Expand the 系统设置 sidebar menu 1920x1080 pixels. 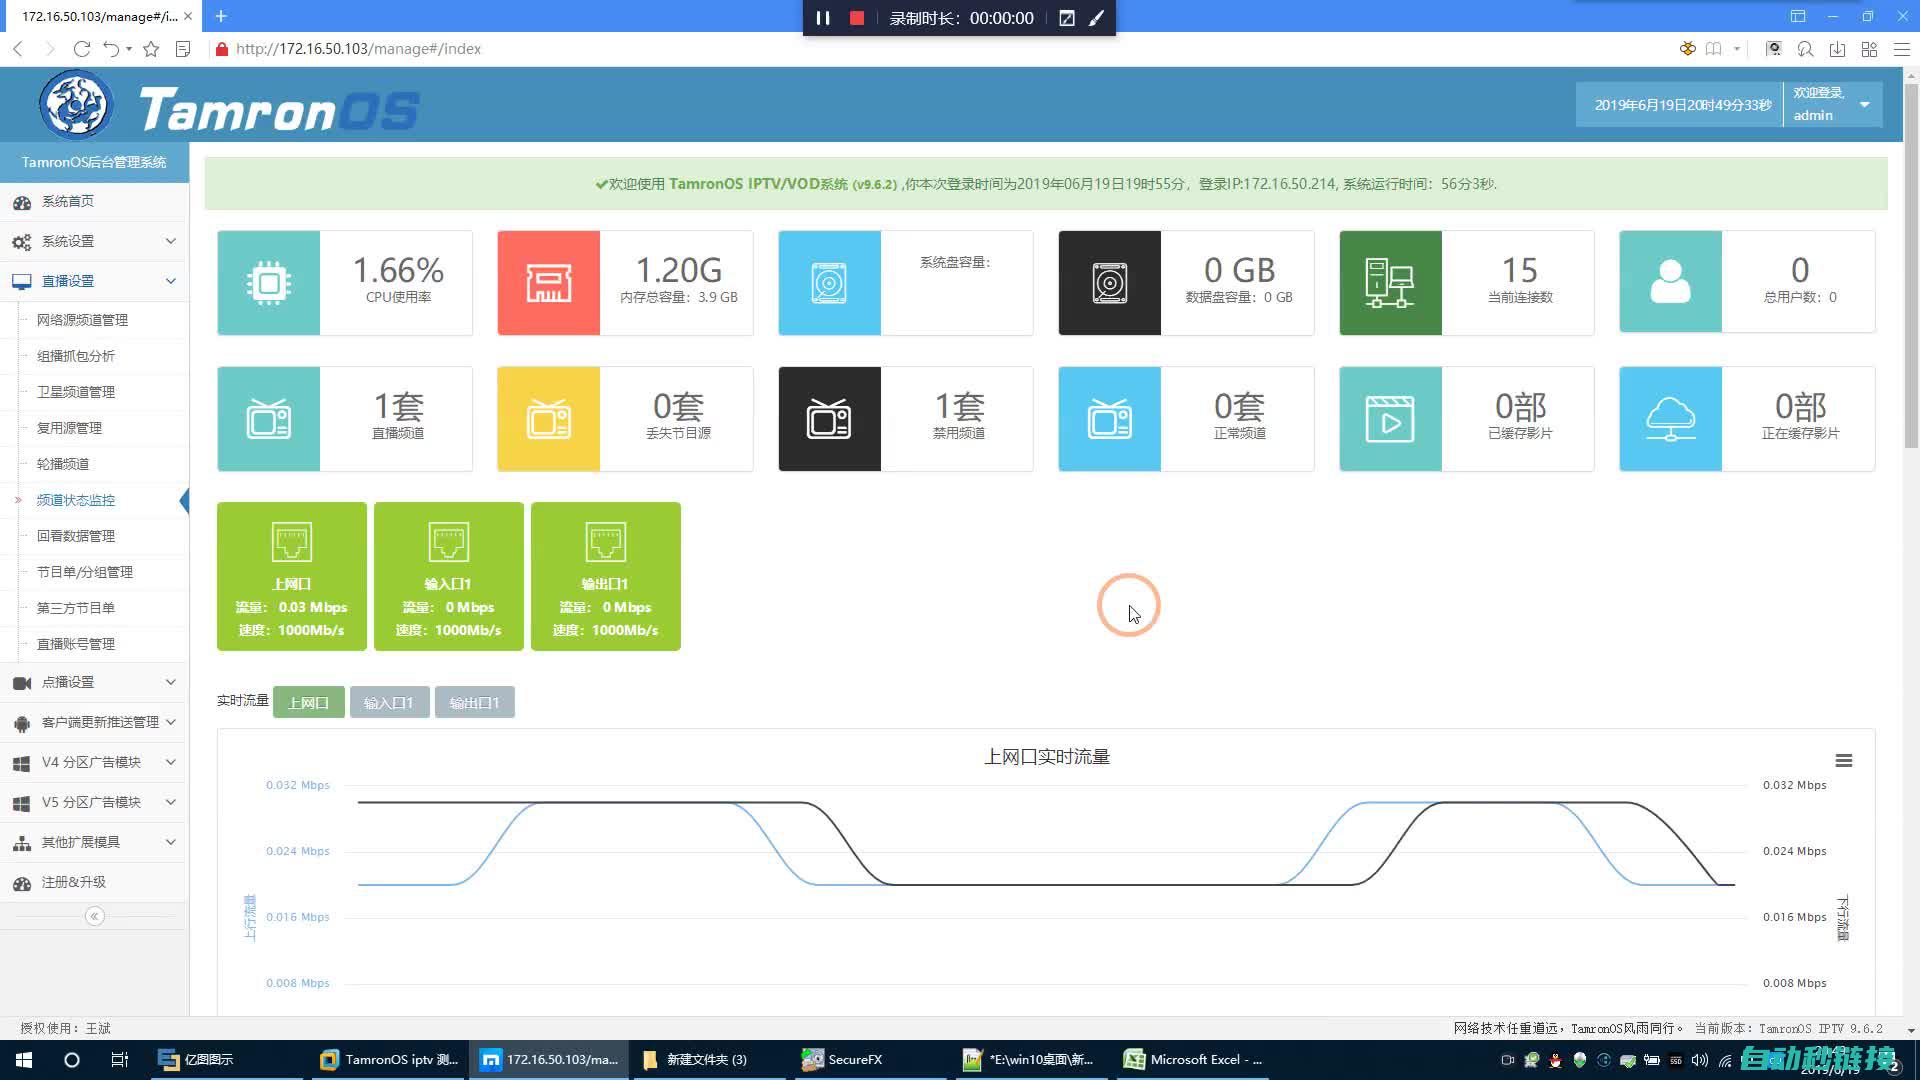[x=94, y=241]
